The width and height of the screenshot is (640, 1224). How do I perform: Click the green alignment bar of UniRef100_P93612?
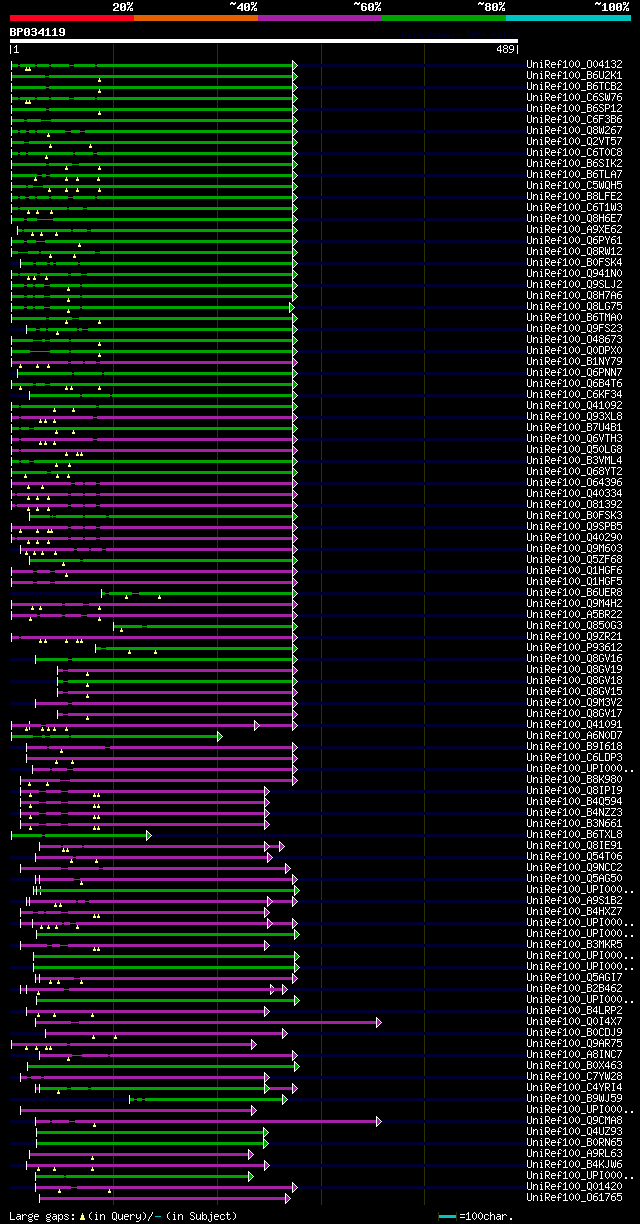click(196, 648)
